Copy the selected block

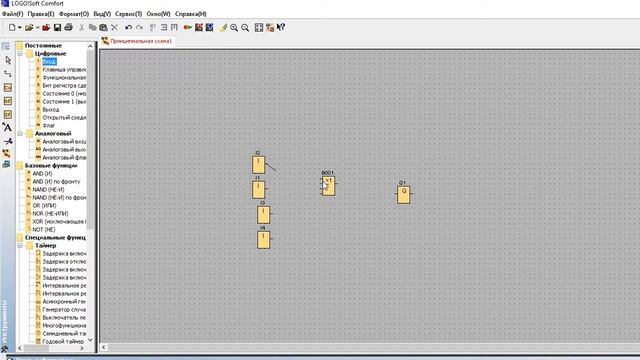coord(93,27)
